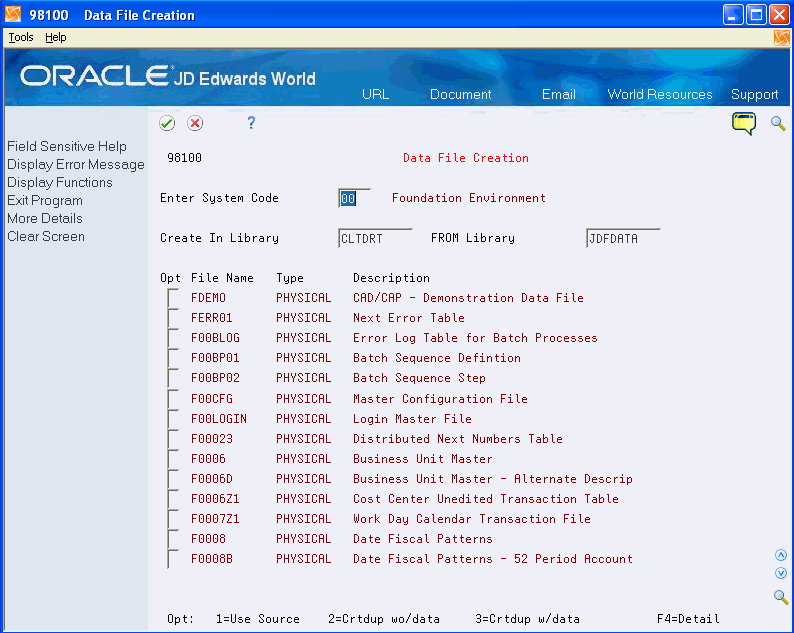Click the application icon in title bar
This screenshot has width=794, height=633.
[13, 14]
